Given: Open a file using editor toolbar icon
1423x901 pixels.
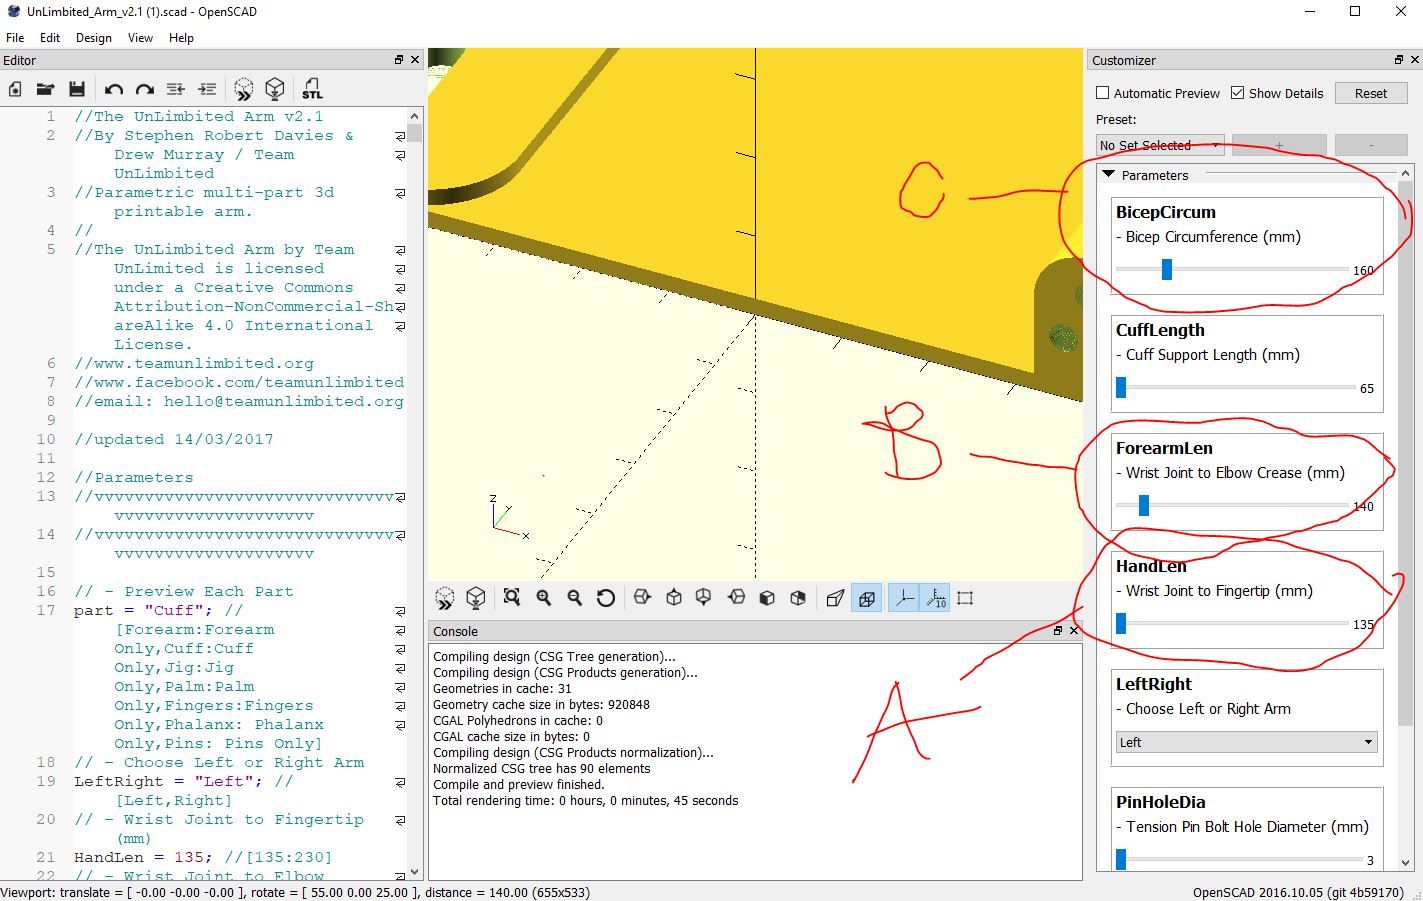Looking at the screenshot, I should click(45, 89).
